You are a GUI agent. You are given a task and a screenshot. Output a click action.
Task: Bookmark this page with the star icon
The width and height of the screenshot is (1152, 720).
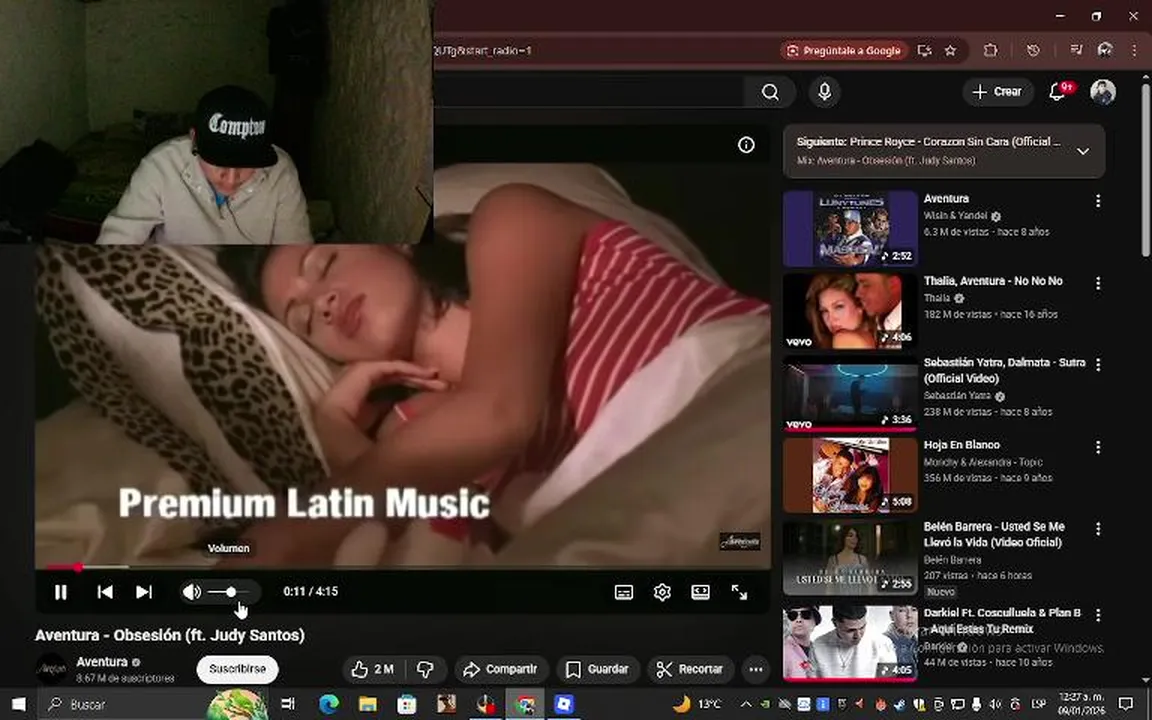click(x=950, y=51)
